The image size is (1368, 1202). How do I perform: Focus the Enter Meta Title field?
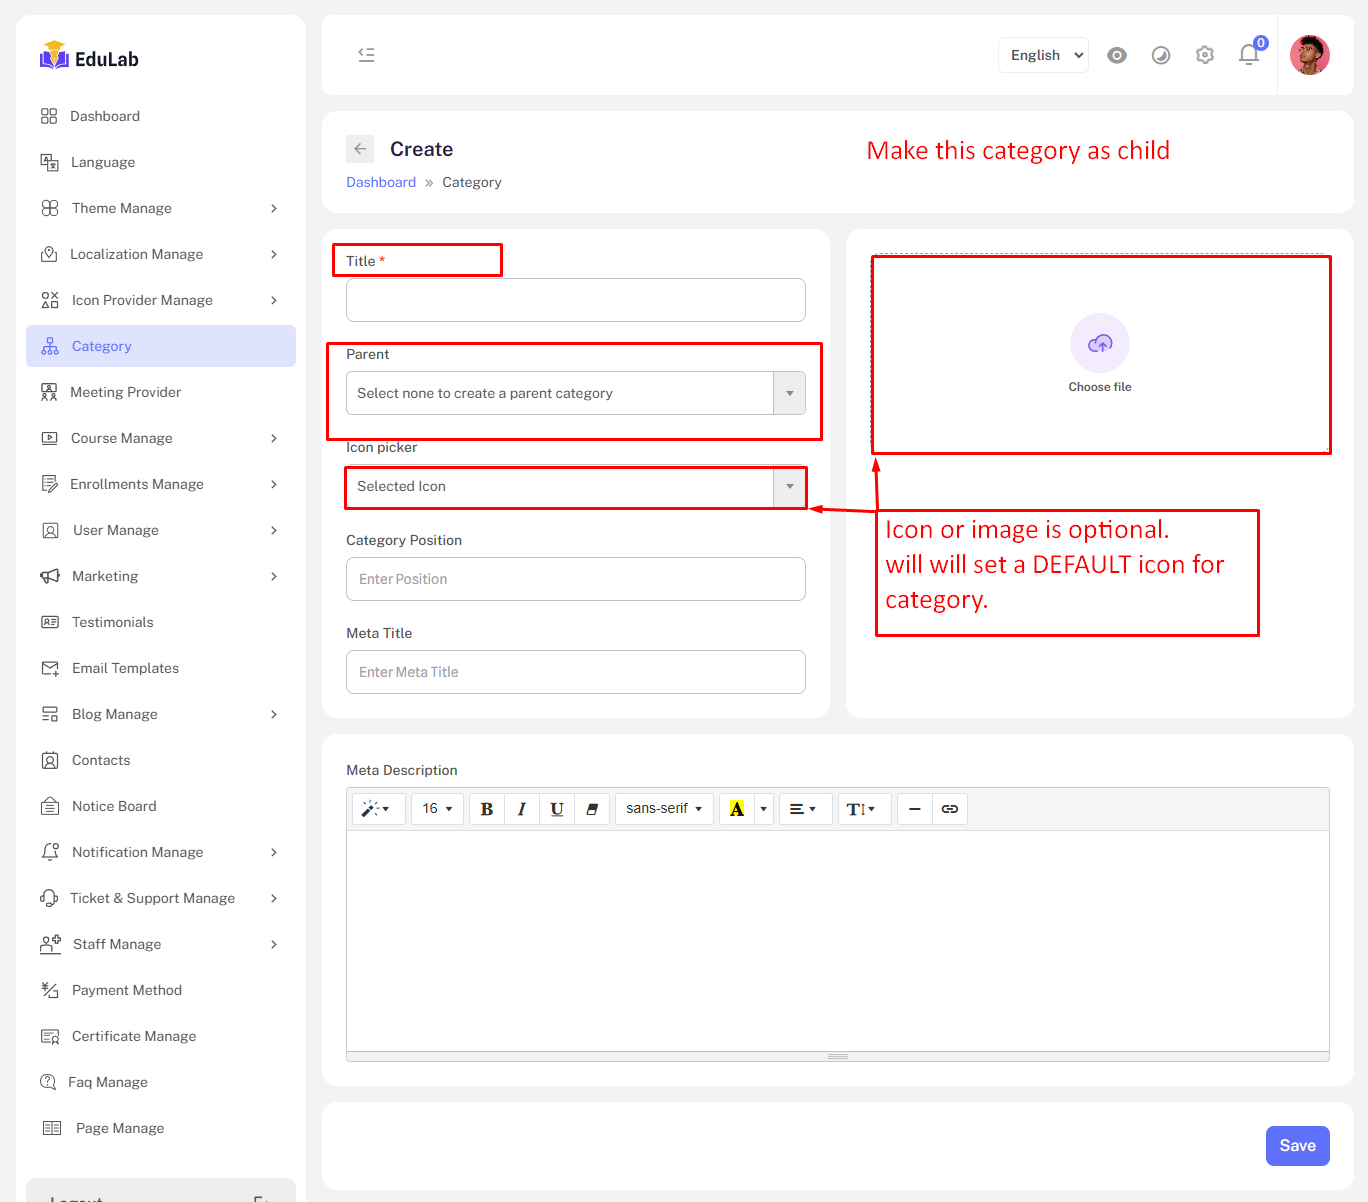[x=575, y=672]
